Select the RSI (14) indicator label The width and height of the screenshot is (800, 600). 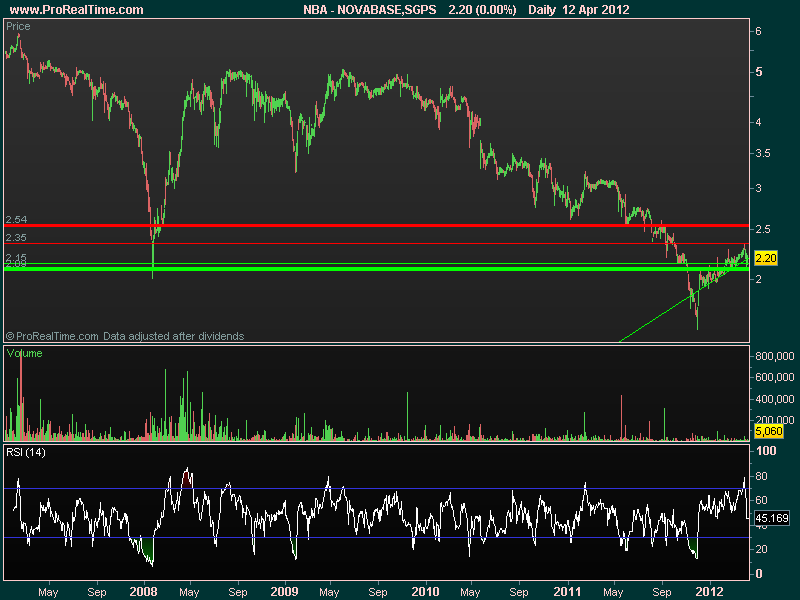[26, 452]
